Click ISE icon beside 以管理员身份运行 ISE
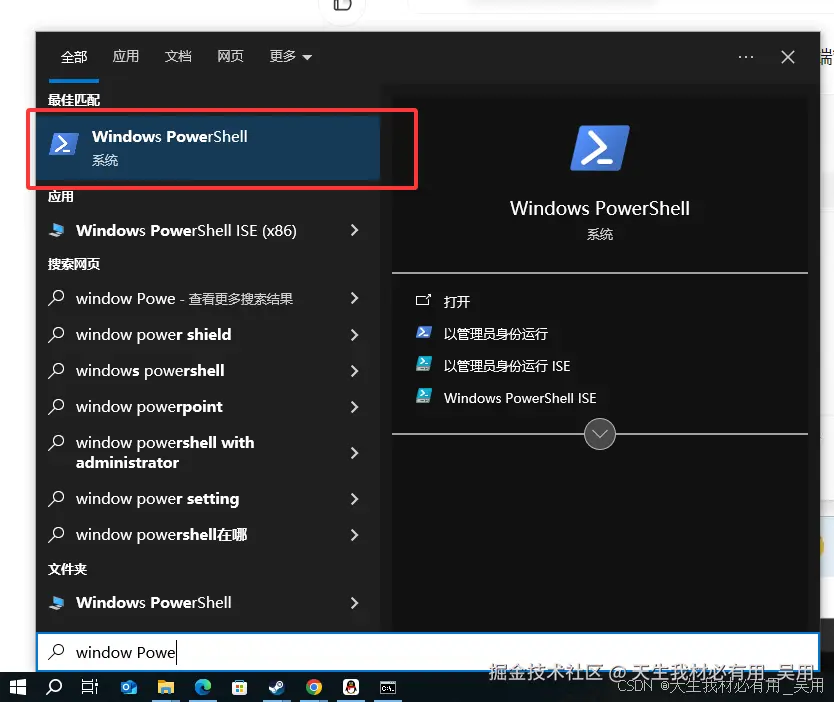The image size is (834, 702). click(424, 364)
